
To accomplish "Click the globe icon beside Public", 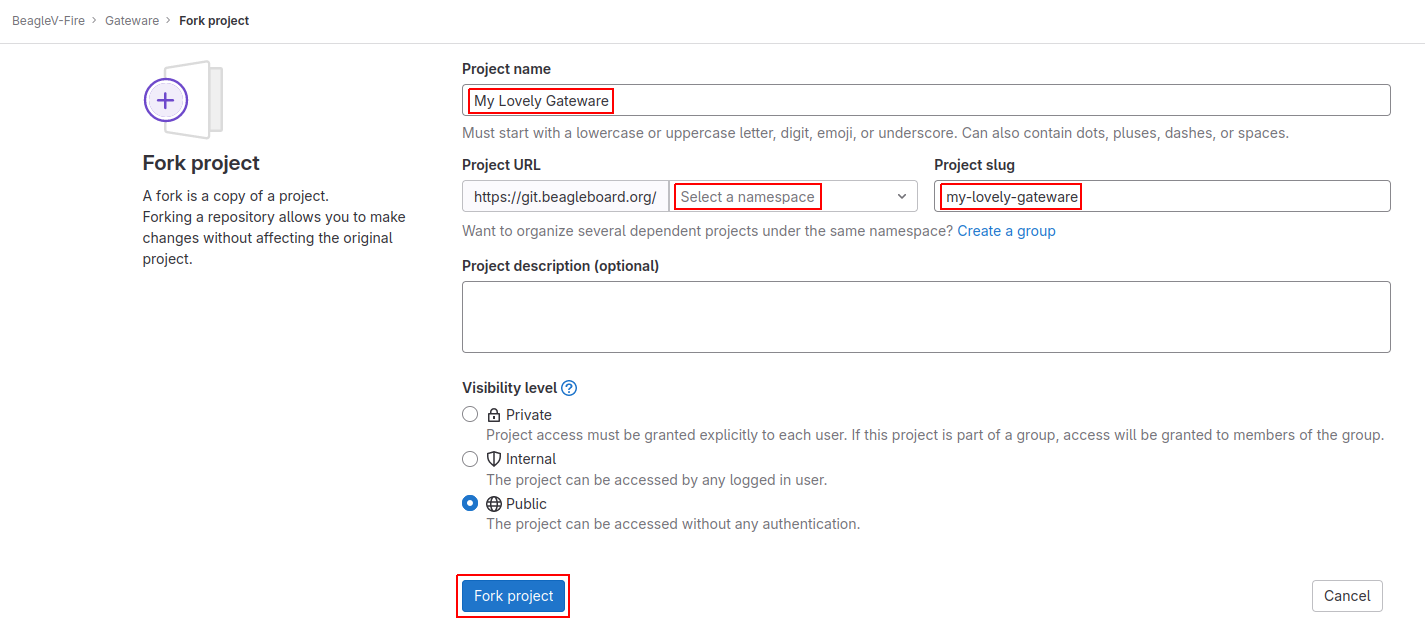I will tap(494, 504).
